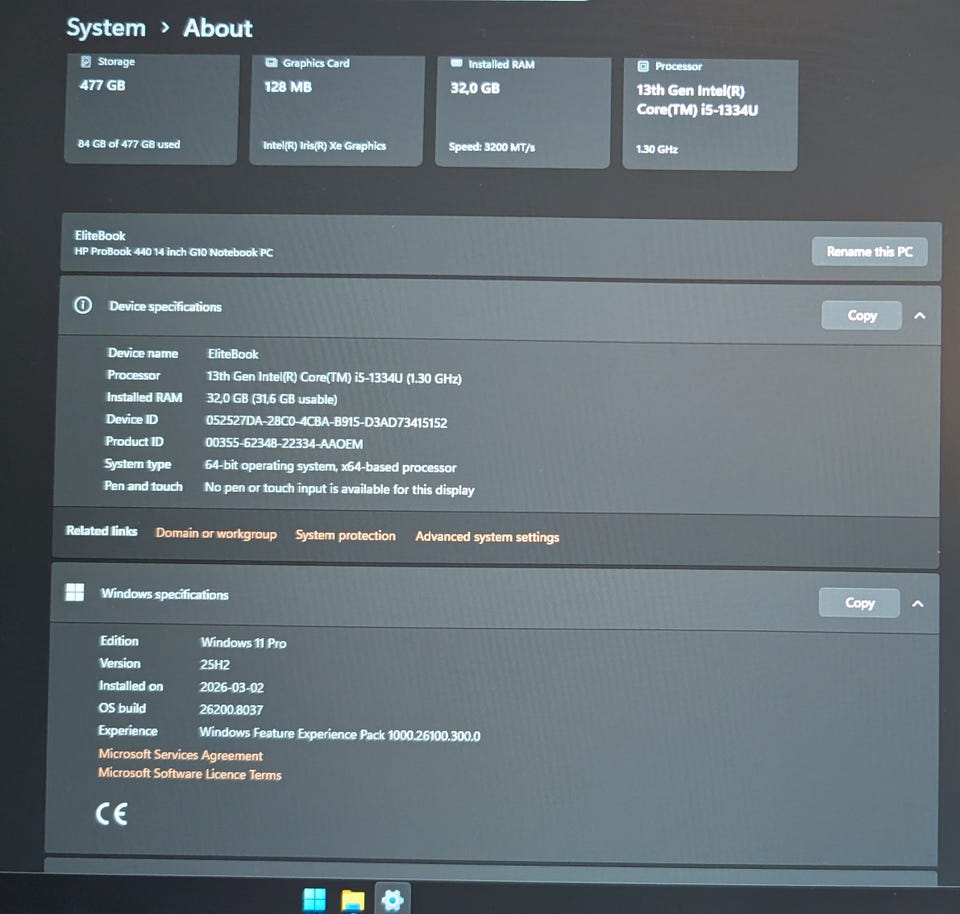Open Advanced system settings link
This screenshot has height=914, width=960.
487,537
